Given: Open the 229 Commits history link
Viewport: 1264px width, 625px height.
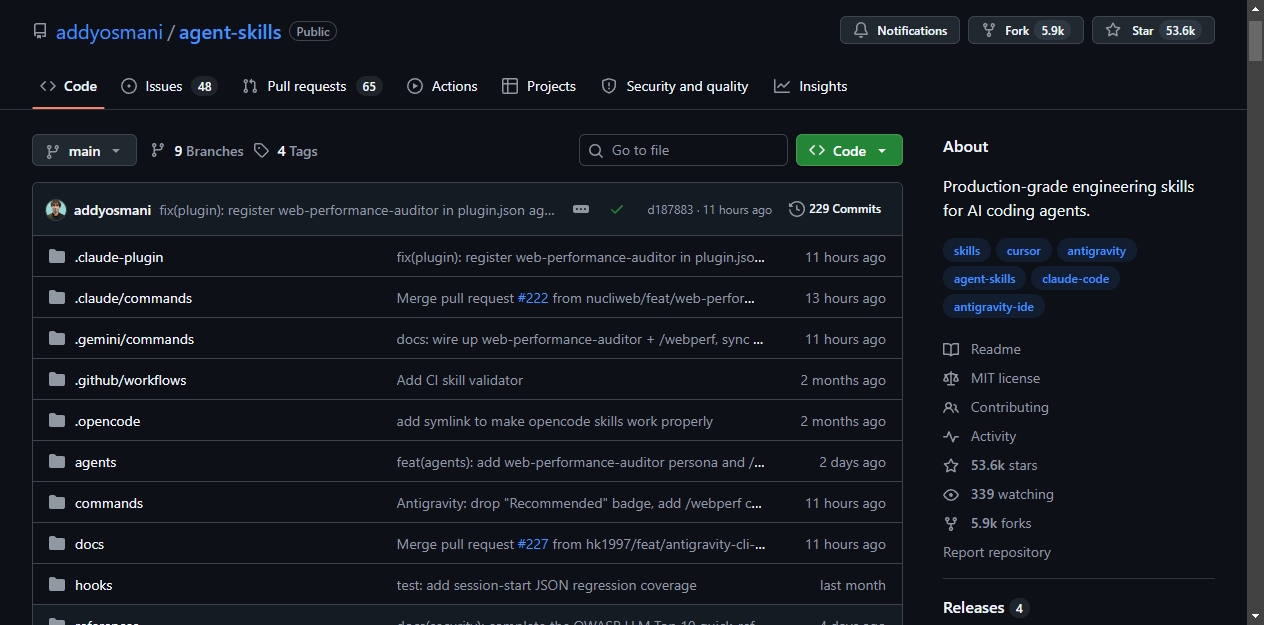Looking at the screenshot, I should [835, 209].
